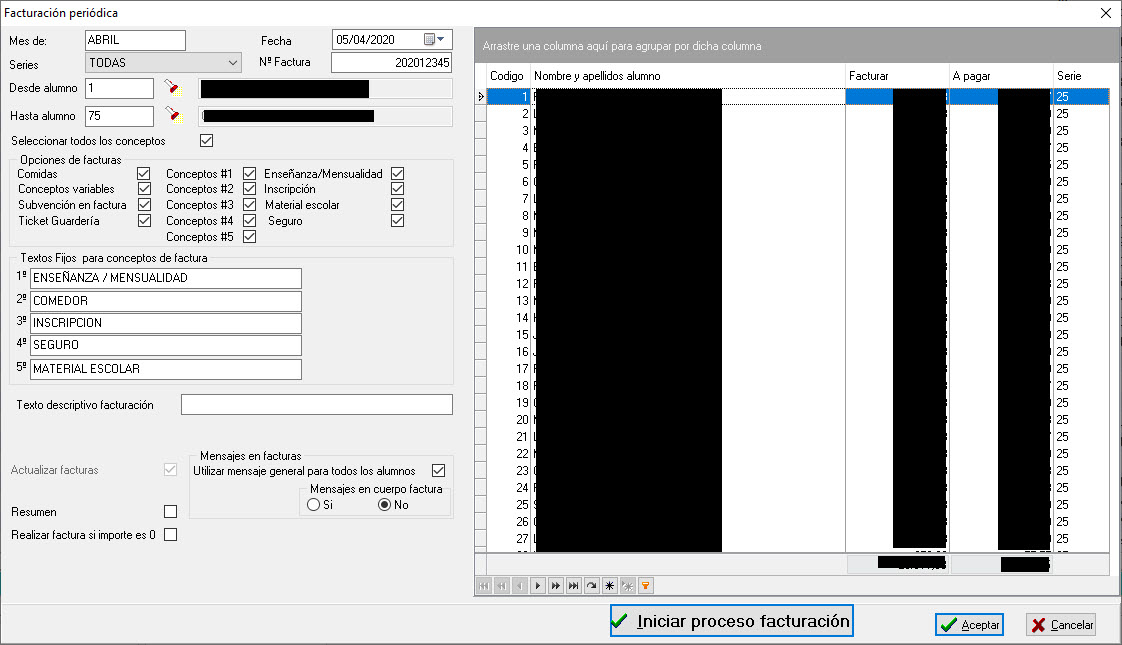Click the Aceptar button
The height and width of the screenshot is (645, 1122).
click(970, 624)
